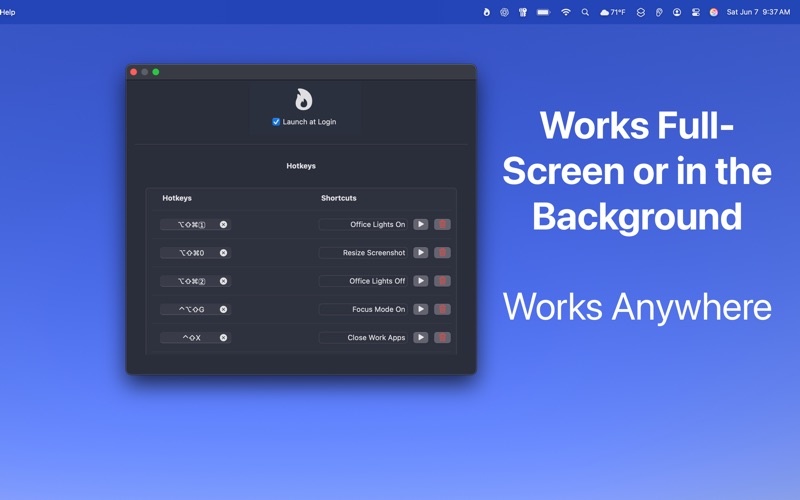
Task: Close the hotkeys window with red button
Action: point(134,72)
